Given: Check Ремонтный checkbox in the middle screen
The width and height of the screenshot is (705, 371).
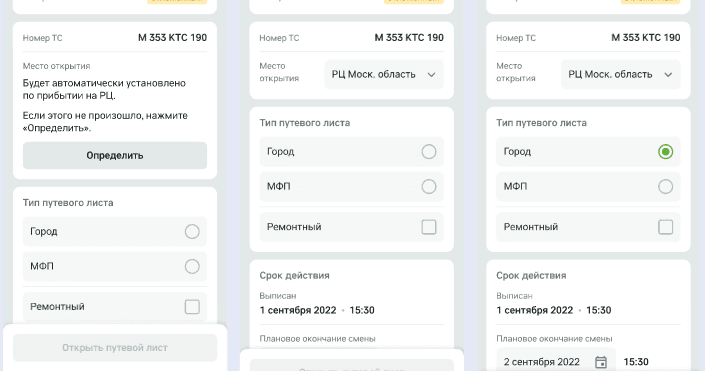Looking at the screenshot, I should pyautogui.click(x=429, y=227).
